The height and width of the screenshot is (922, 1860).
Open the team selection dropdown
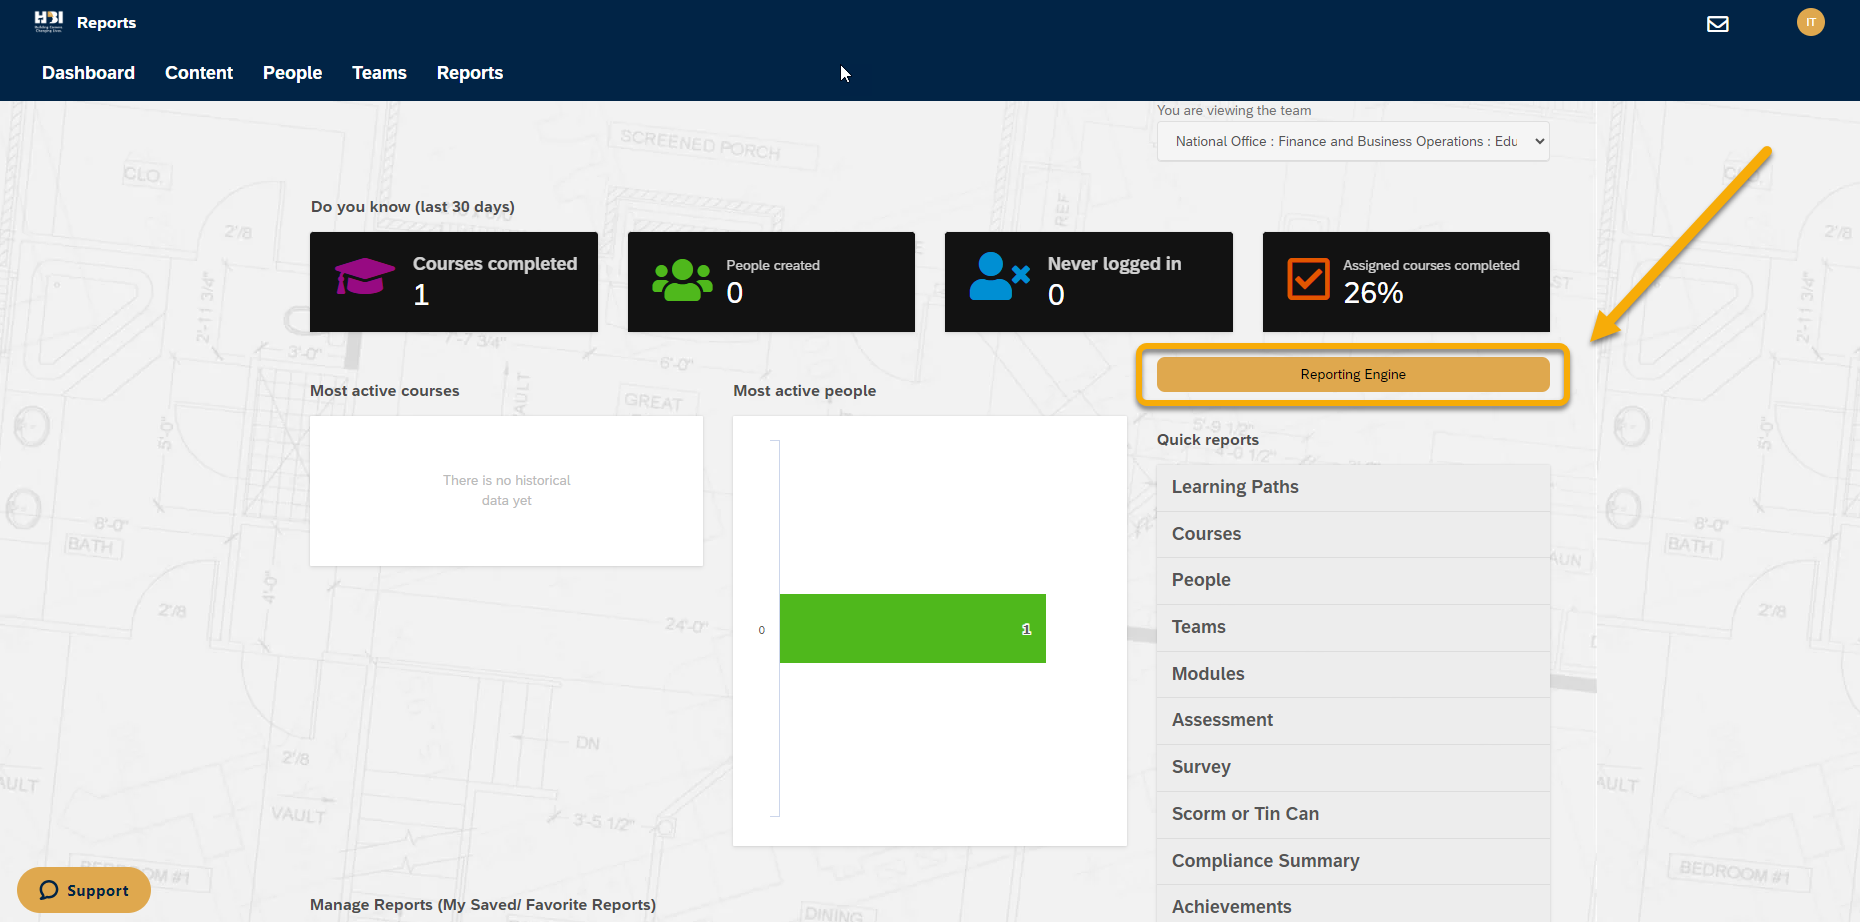pos(1352,142)
